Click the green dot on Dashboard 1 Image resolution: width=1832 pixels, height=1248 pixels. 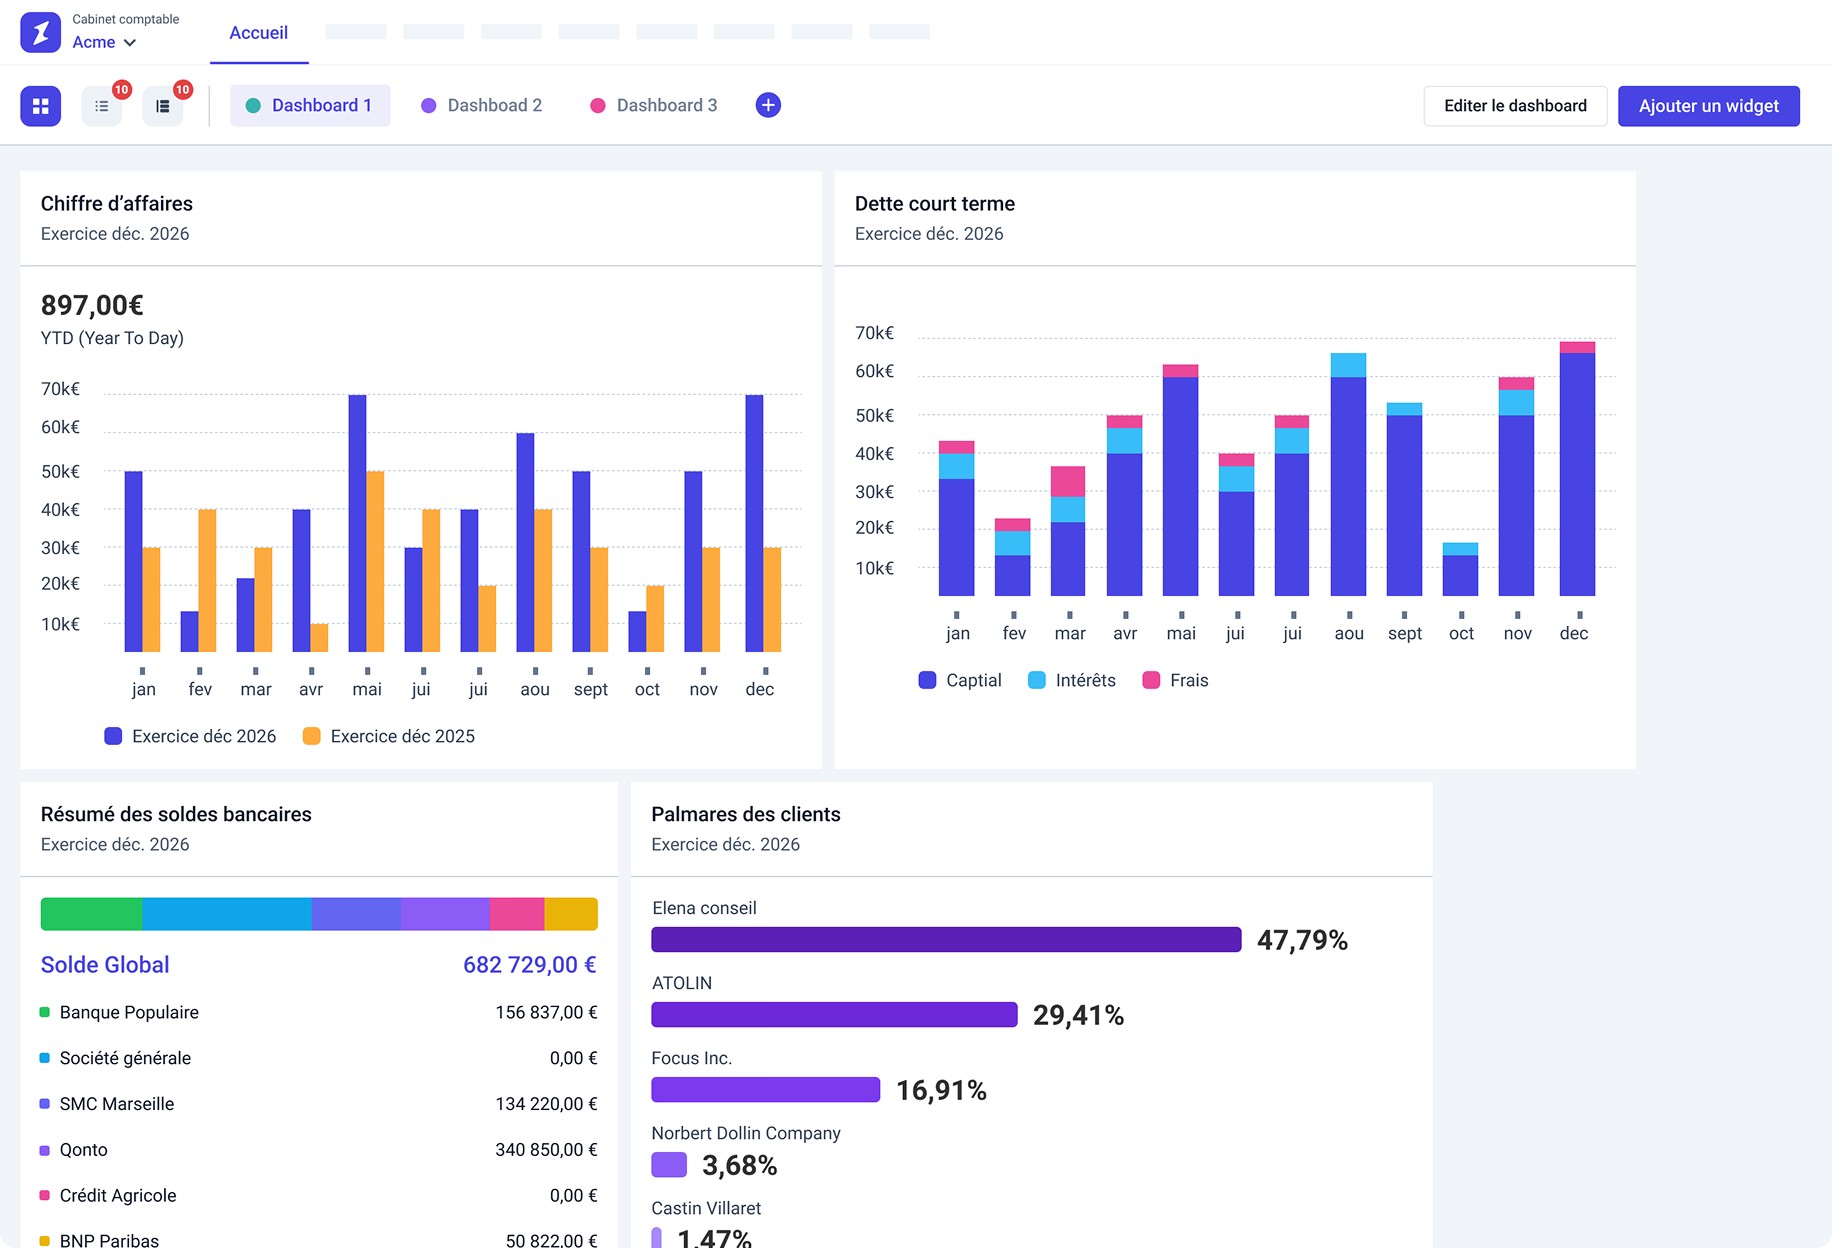(x=255, y=105)
